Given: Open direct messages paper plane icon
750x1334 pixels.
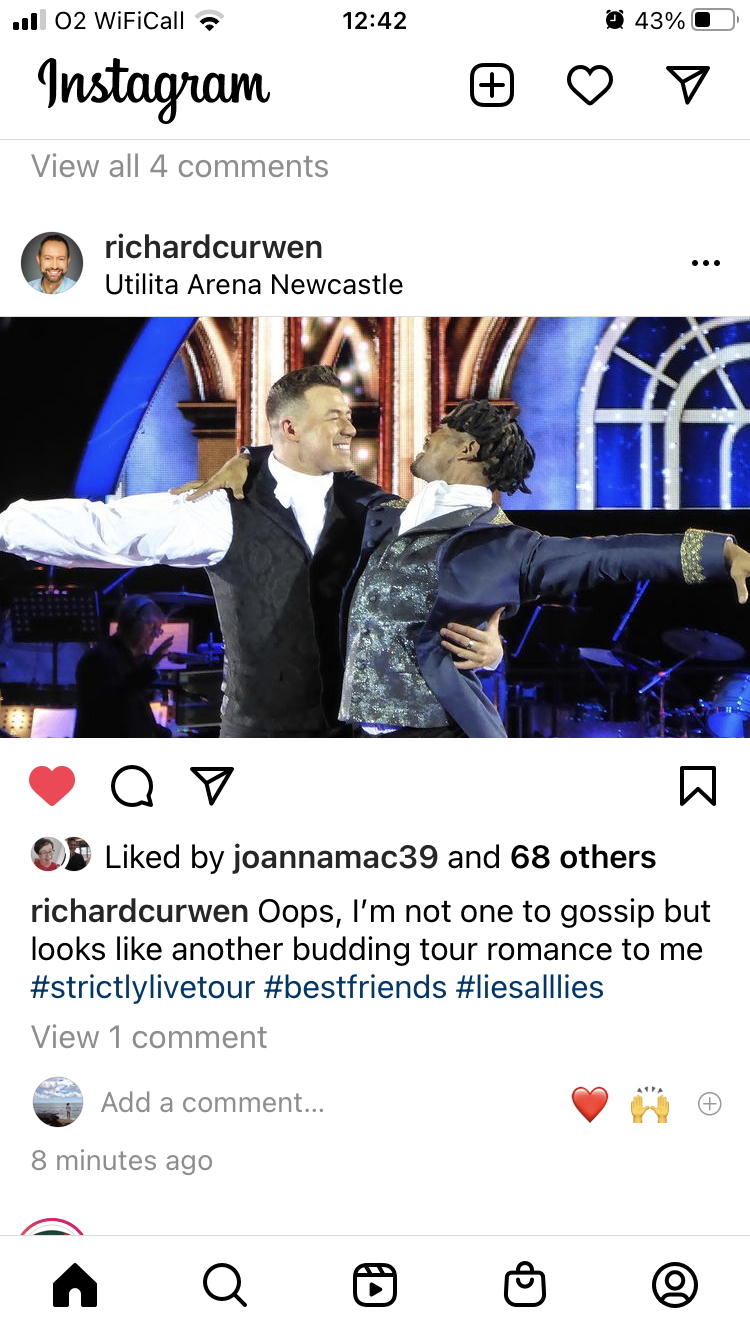Looking at the screenshot, I should coord(688,84).
